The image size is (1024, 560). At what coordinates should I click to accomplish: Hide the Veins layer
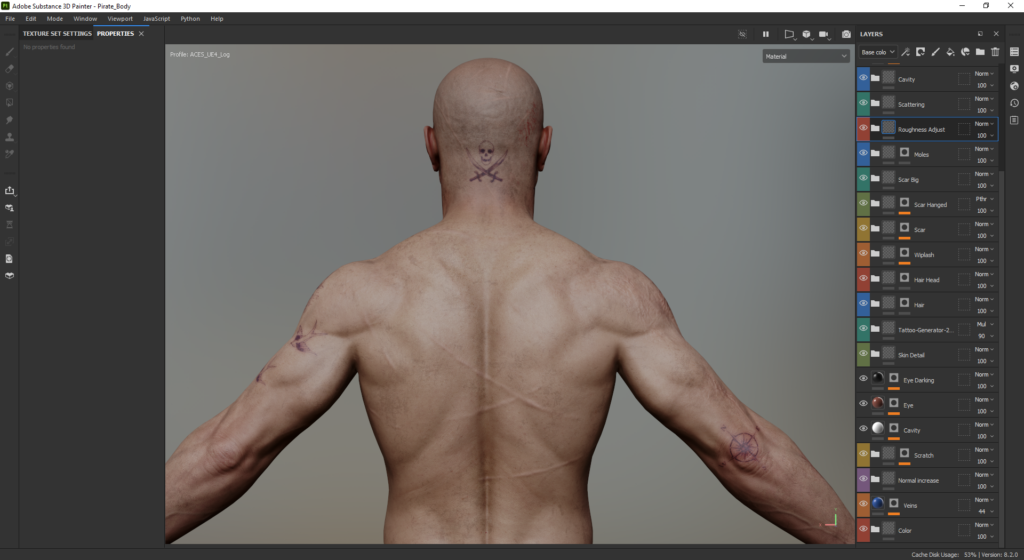[863, 504]
